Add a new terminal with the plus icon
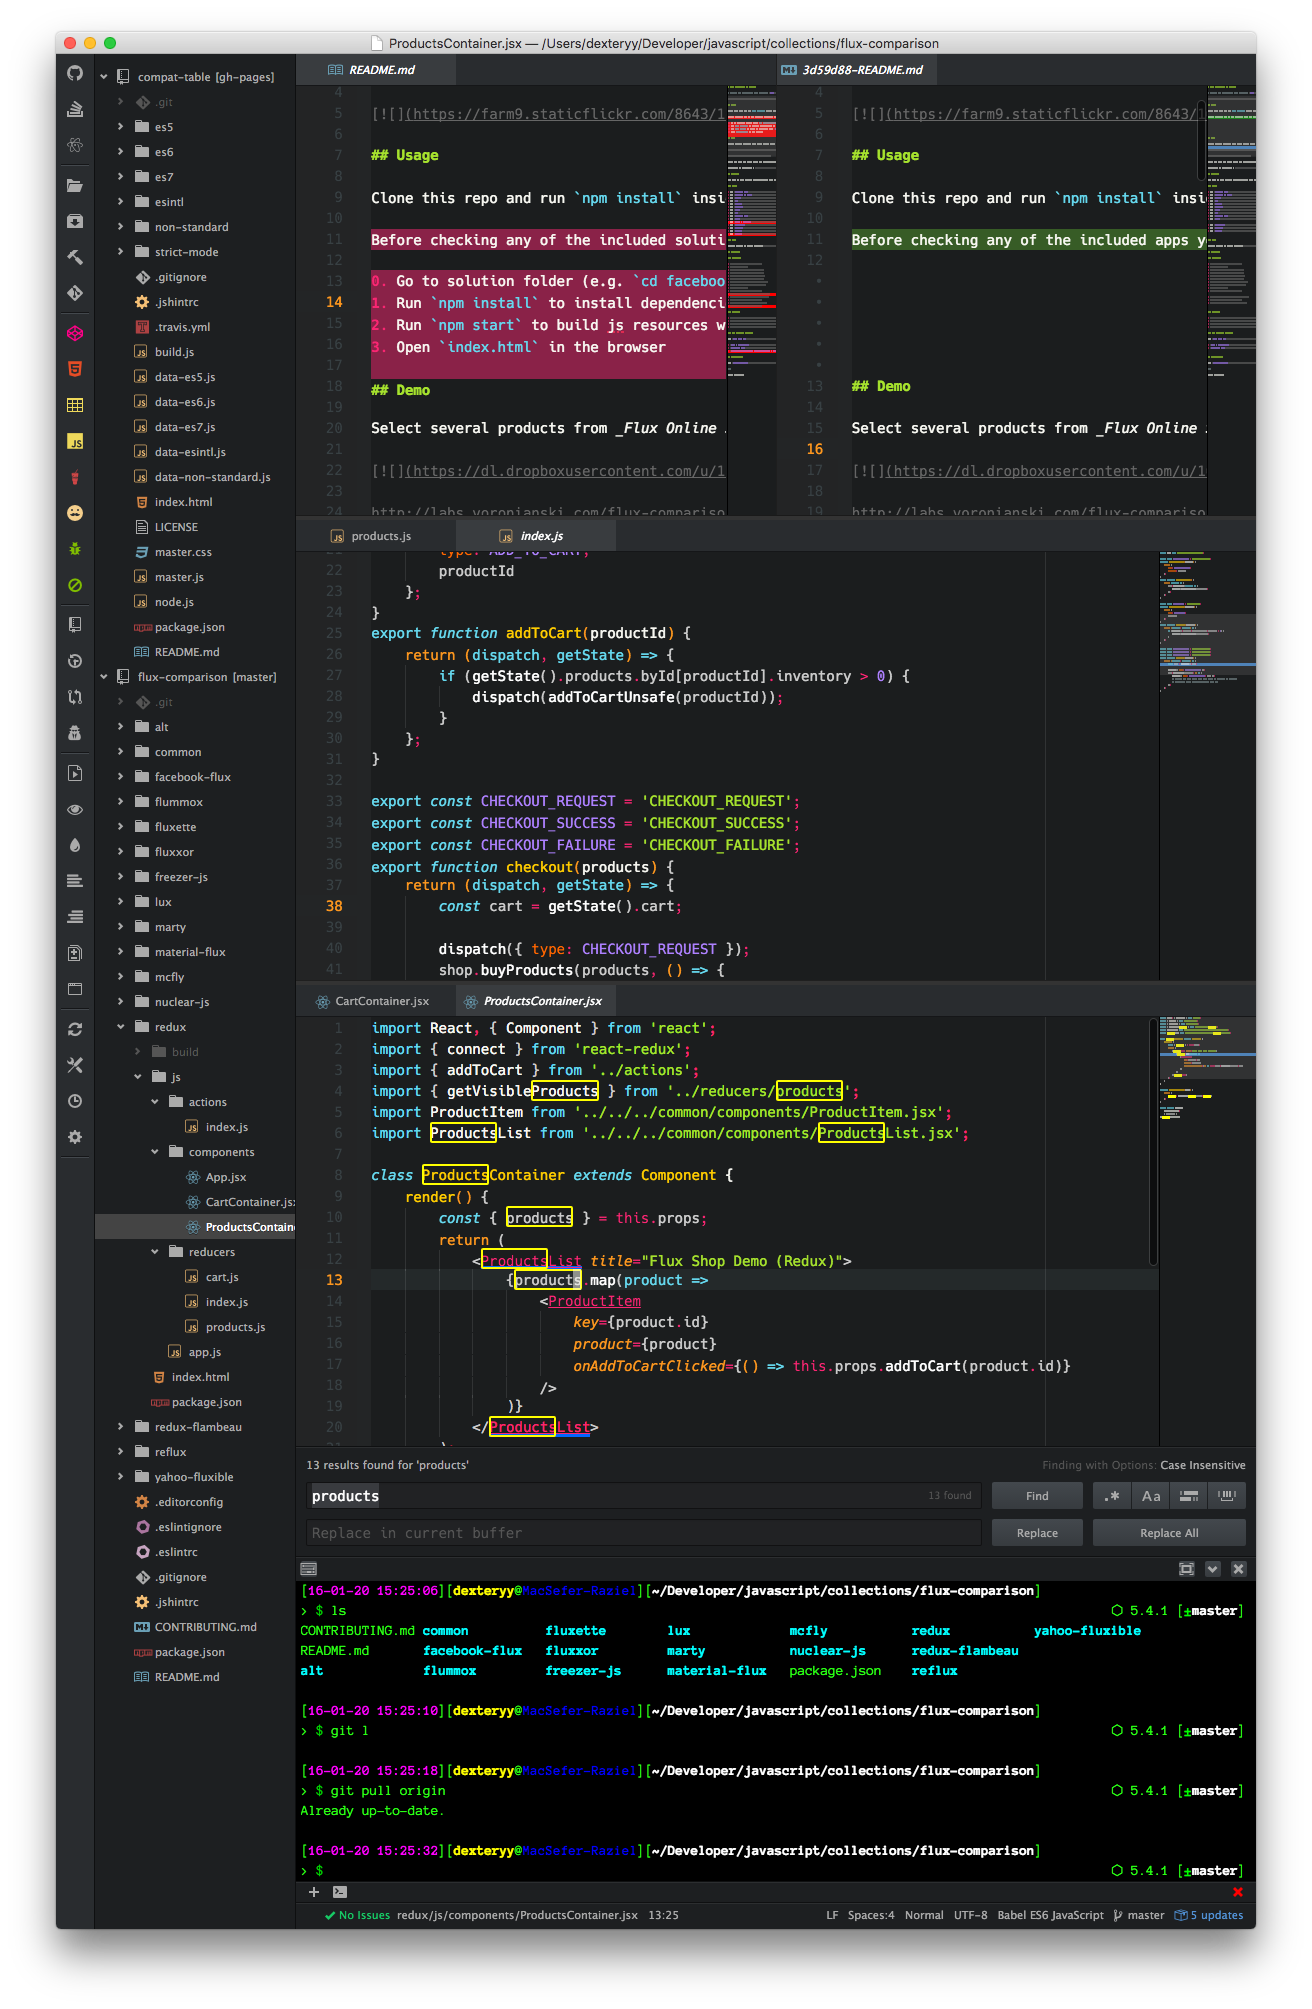The image size is (1312, 2009). click(314, 1892)
